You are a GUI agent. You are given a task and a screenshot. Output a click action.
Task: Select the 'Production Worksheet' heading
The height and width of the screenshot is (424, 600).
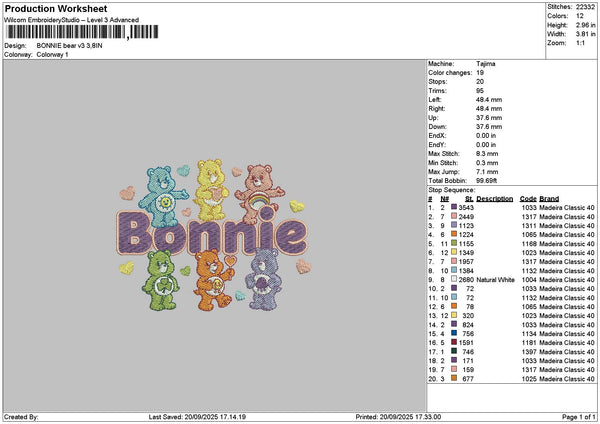click(x=56, y=8)
